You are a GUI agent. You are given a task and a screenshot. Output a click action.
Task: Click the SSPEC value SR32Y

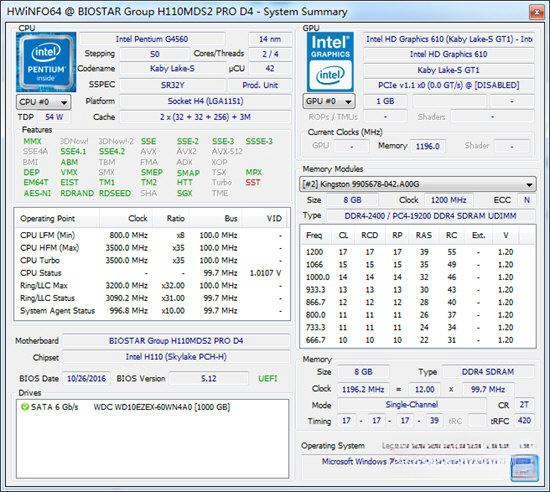pos(172,85)
